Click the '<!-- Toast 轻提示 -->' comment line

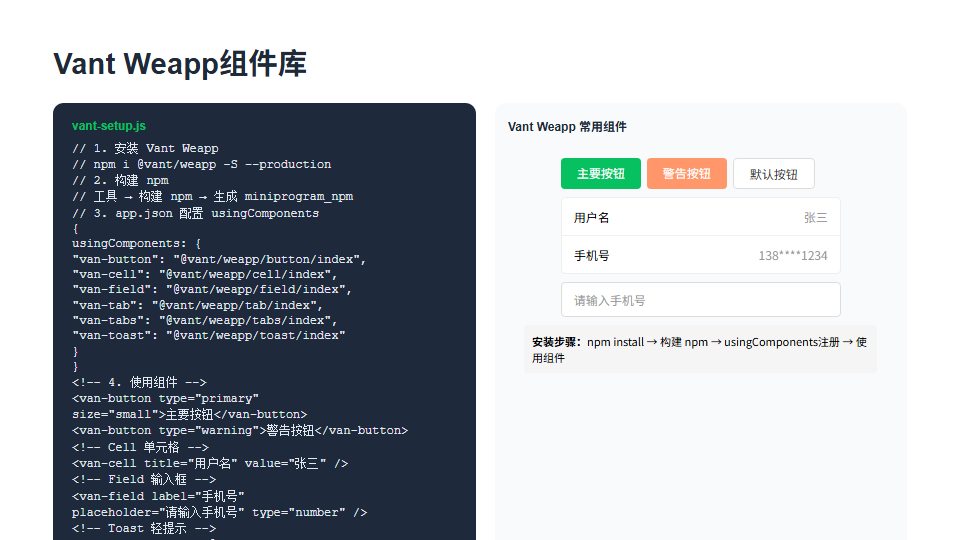(144, 528)
